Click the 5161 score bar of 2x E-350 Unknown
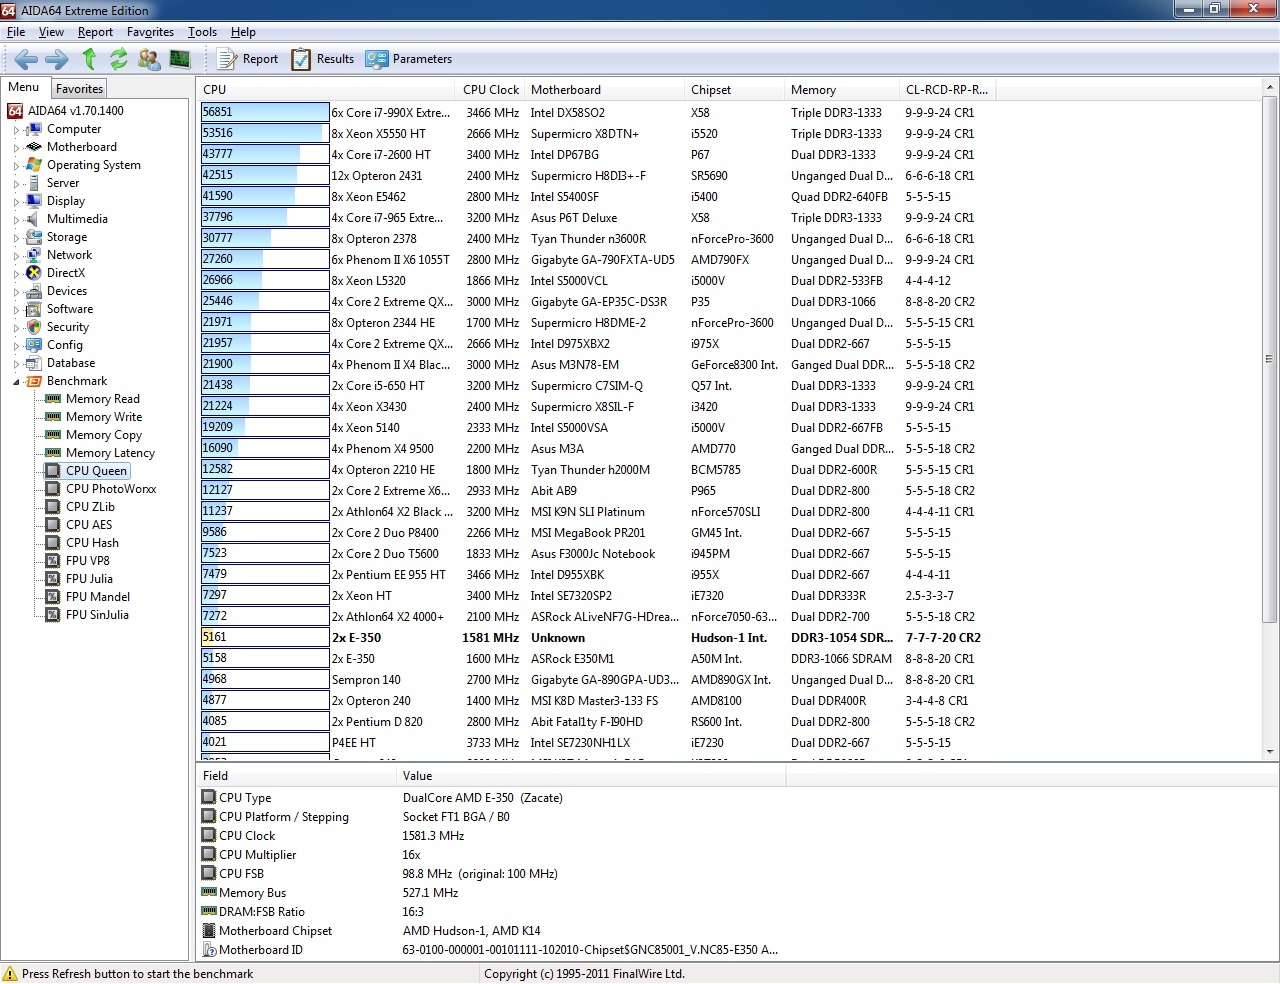This screenshot has width=1280, height=984. (x=265, y=637)
